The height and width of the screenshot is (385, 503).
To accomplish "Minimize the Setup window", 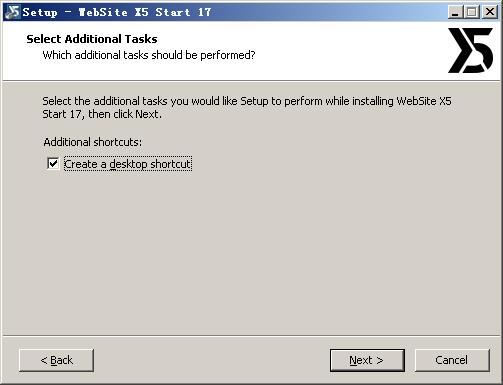I will 455,12.
